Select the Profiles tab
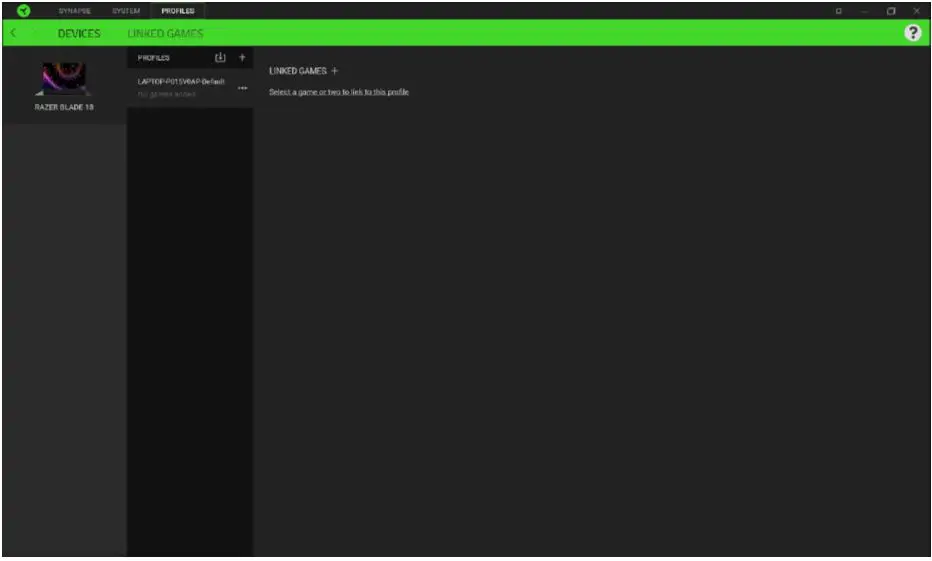 pyautogui.click(x=178, y=11)
